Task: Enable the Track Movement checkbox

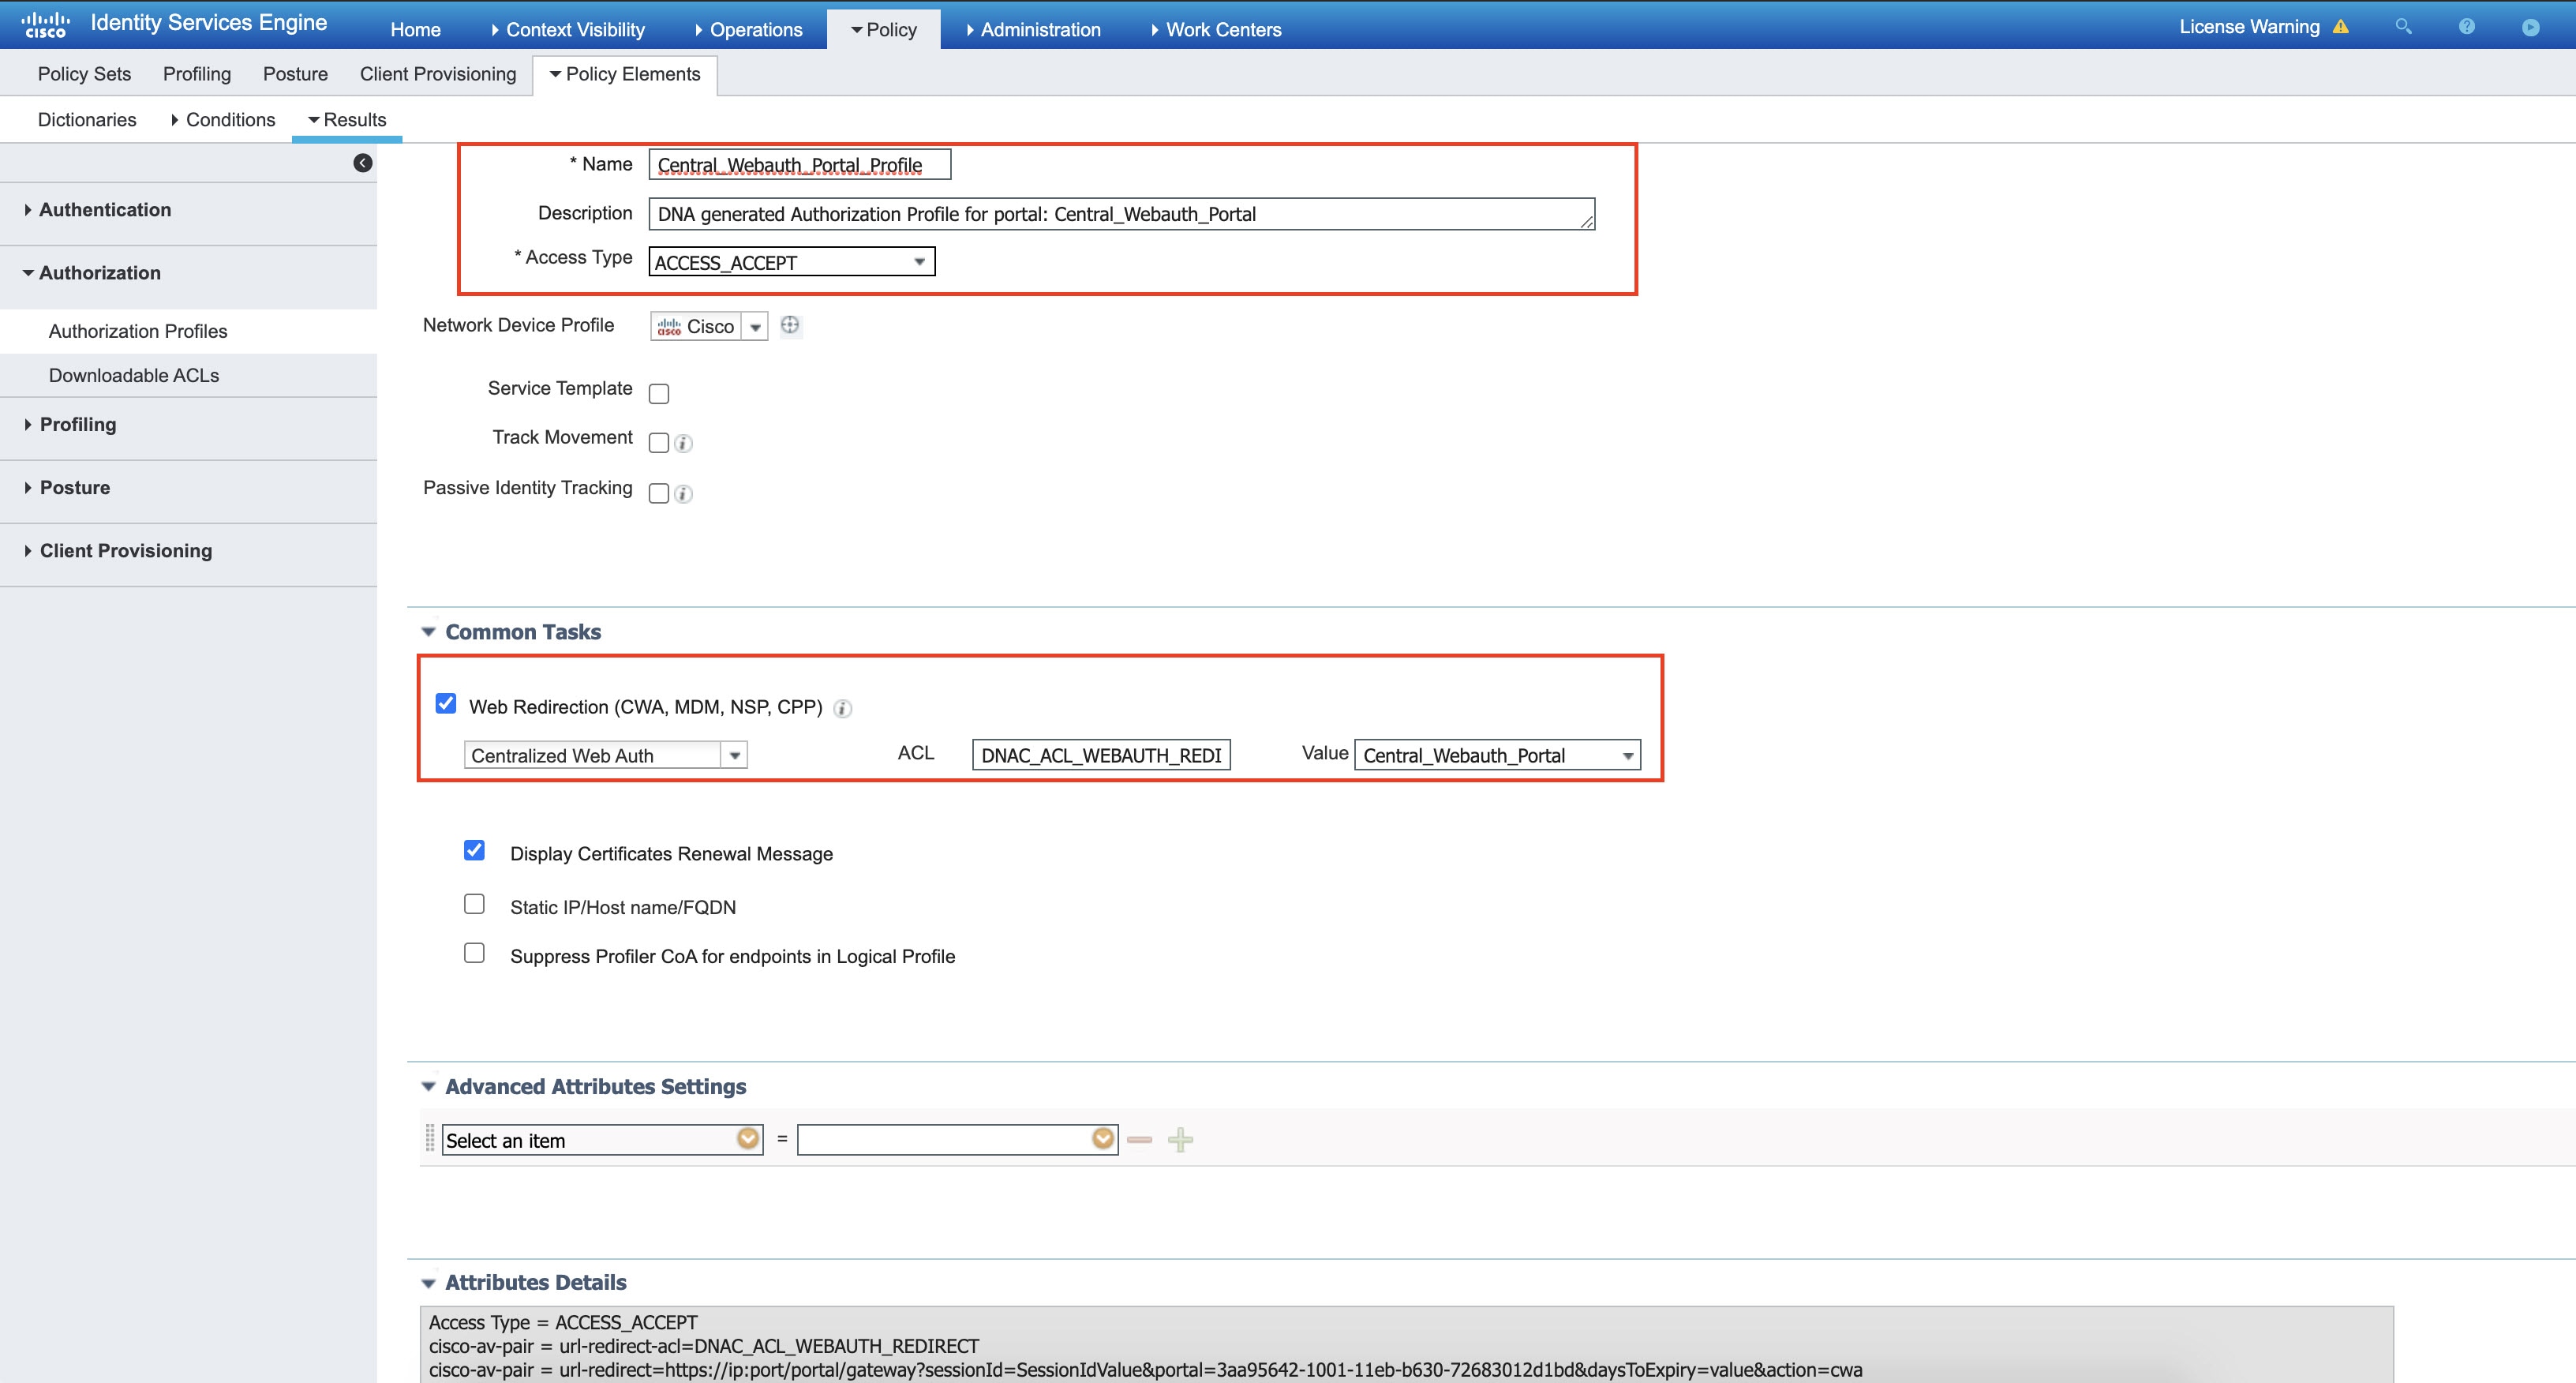Action: click(659, 443)
